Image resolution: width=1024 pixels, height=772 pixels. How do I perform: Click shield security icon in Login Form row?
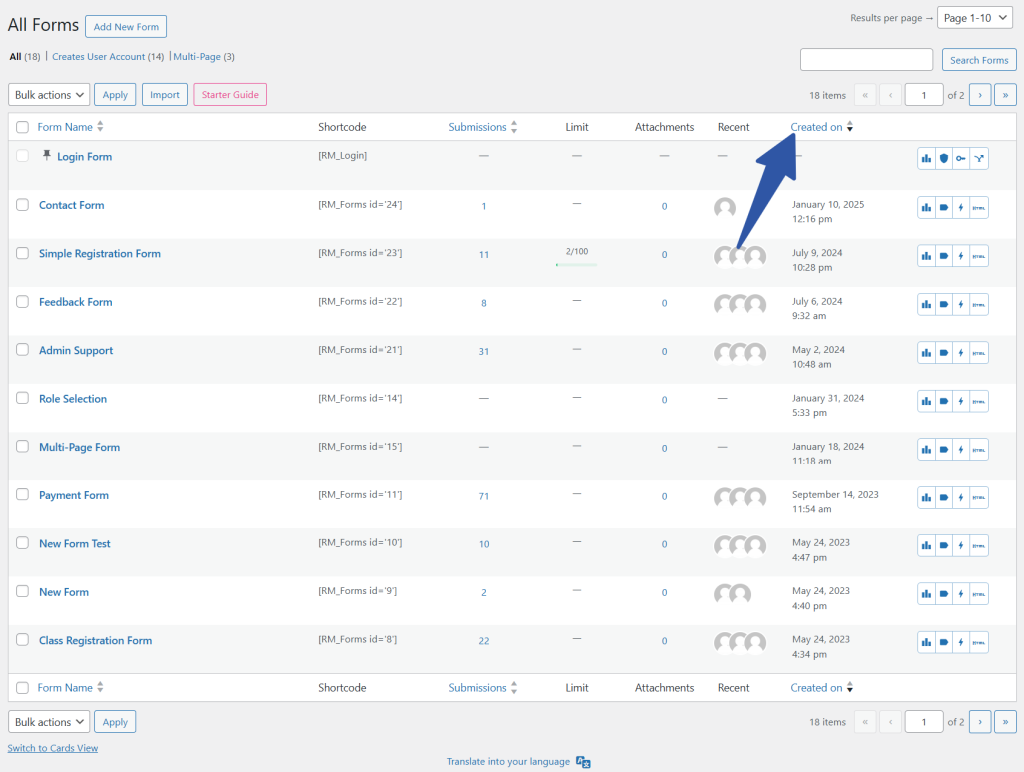point(944,158)
